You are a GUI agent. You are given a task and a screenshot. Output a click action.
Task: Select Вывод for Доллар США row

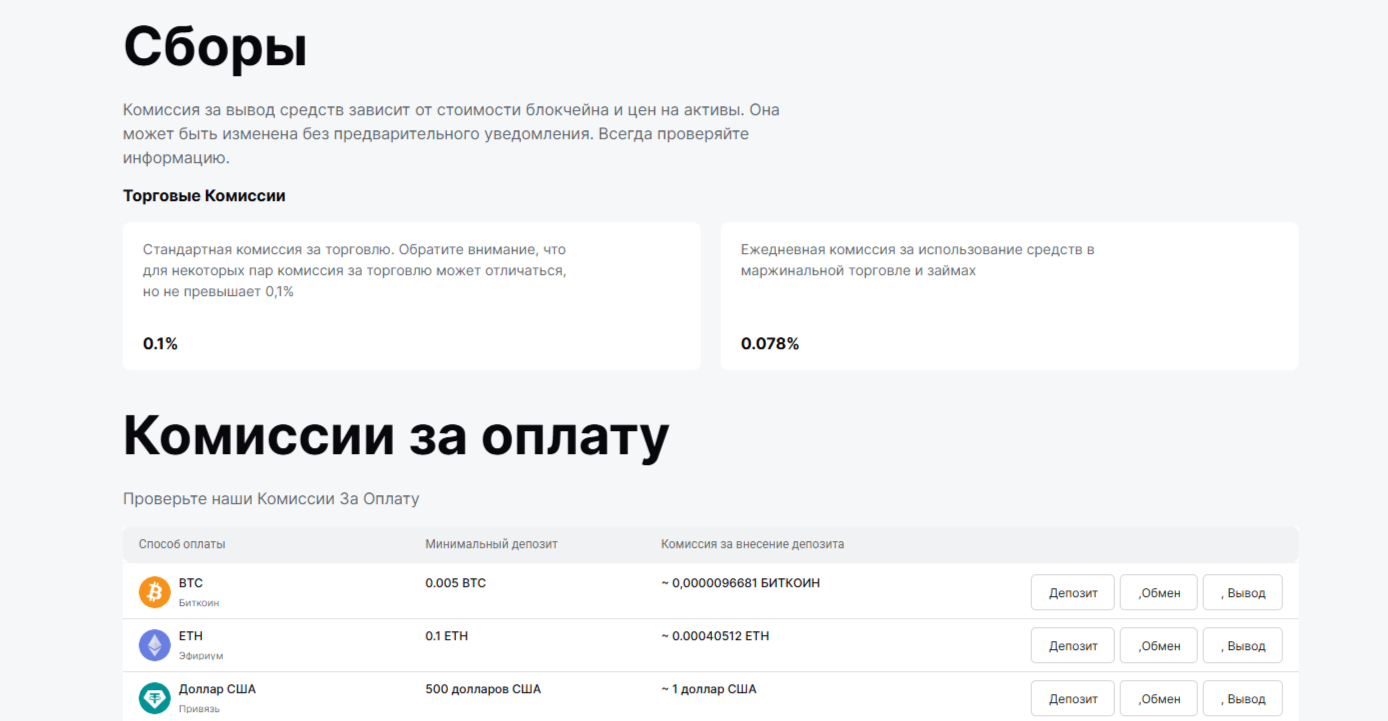1242,698
